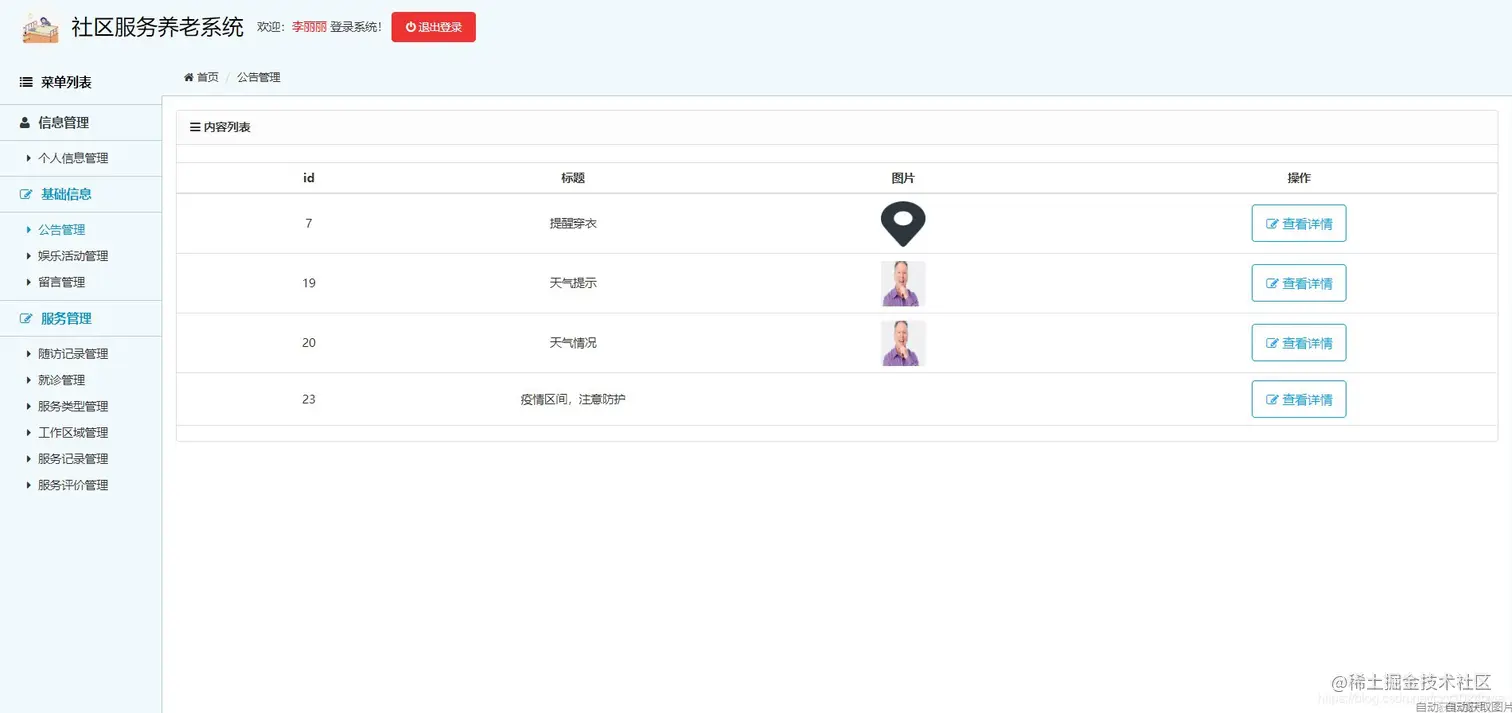Screen dimensions: 1512x713
Task: Click the map pin image for 提醒穿衣
Action: click(x=903, y=224)
